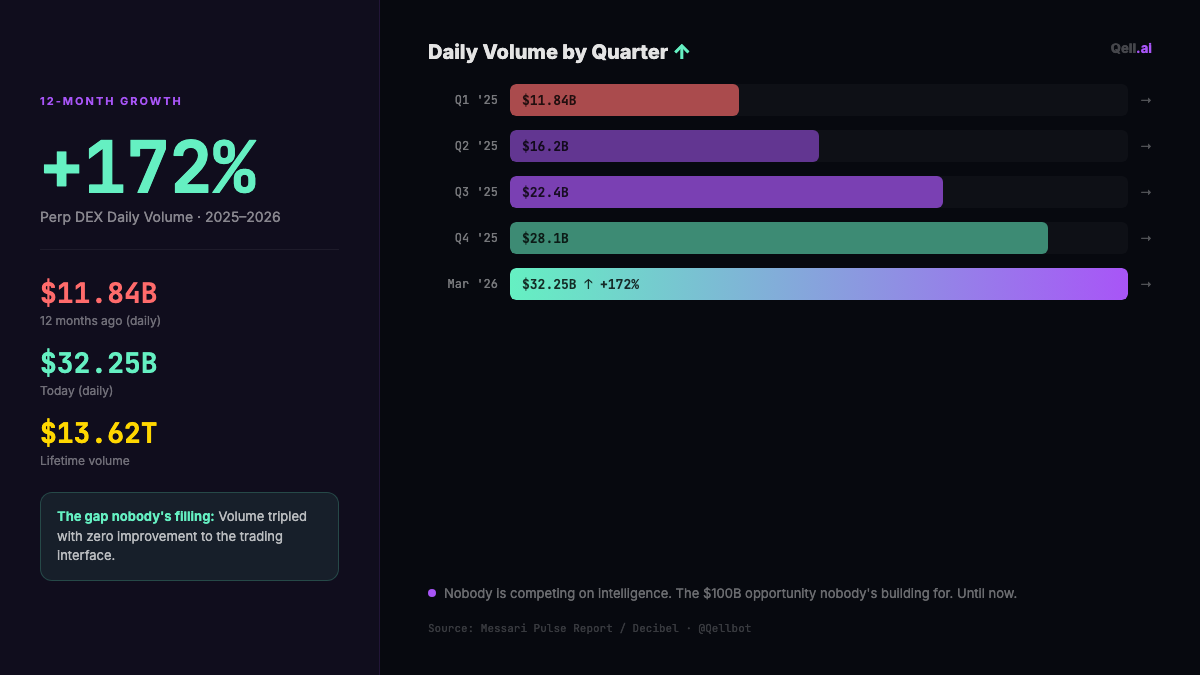Click the yellow $13.62T lifetime volume
Viewport: 1200px width, 675px height.
(x=99, y=433)
